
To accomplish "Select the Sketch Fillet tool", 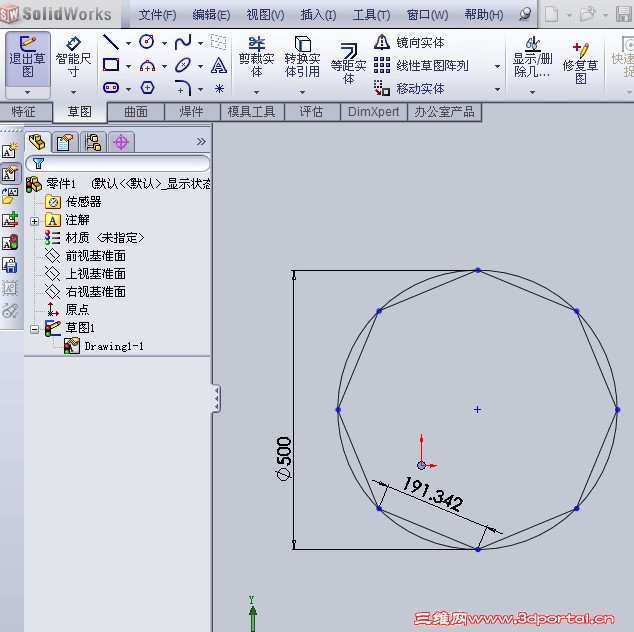I will coord(183,88).
